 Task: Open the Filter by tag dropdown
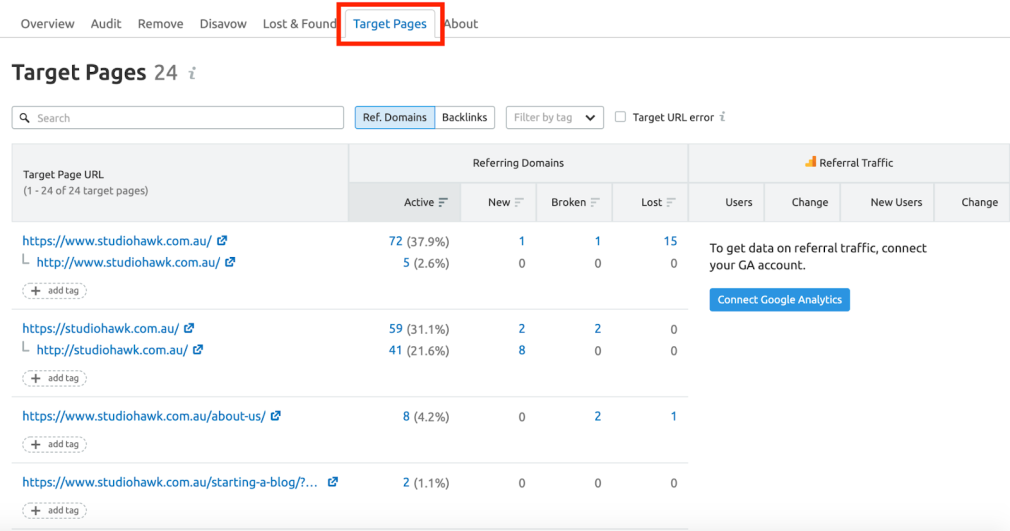click(x=555, y=117)
